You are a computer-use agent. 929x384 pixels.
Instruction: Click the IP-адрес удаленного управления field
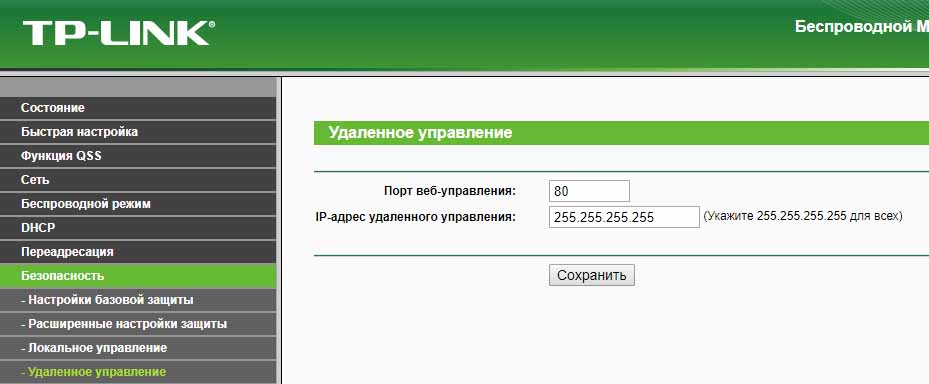tap(624, 217)
